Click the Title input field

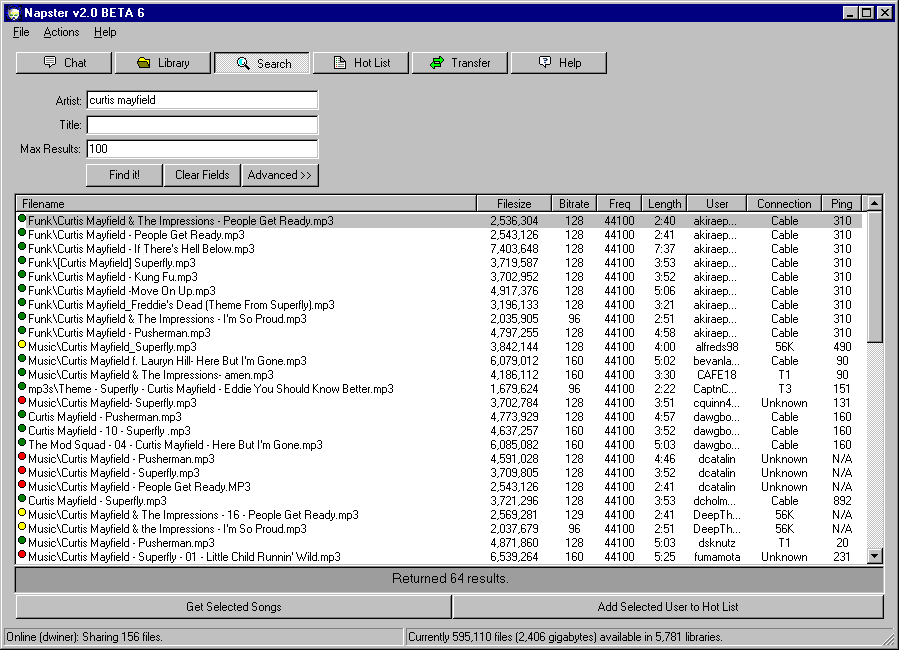tap(202, 125)
